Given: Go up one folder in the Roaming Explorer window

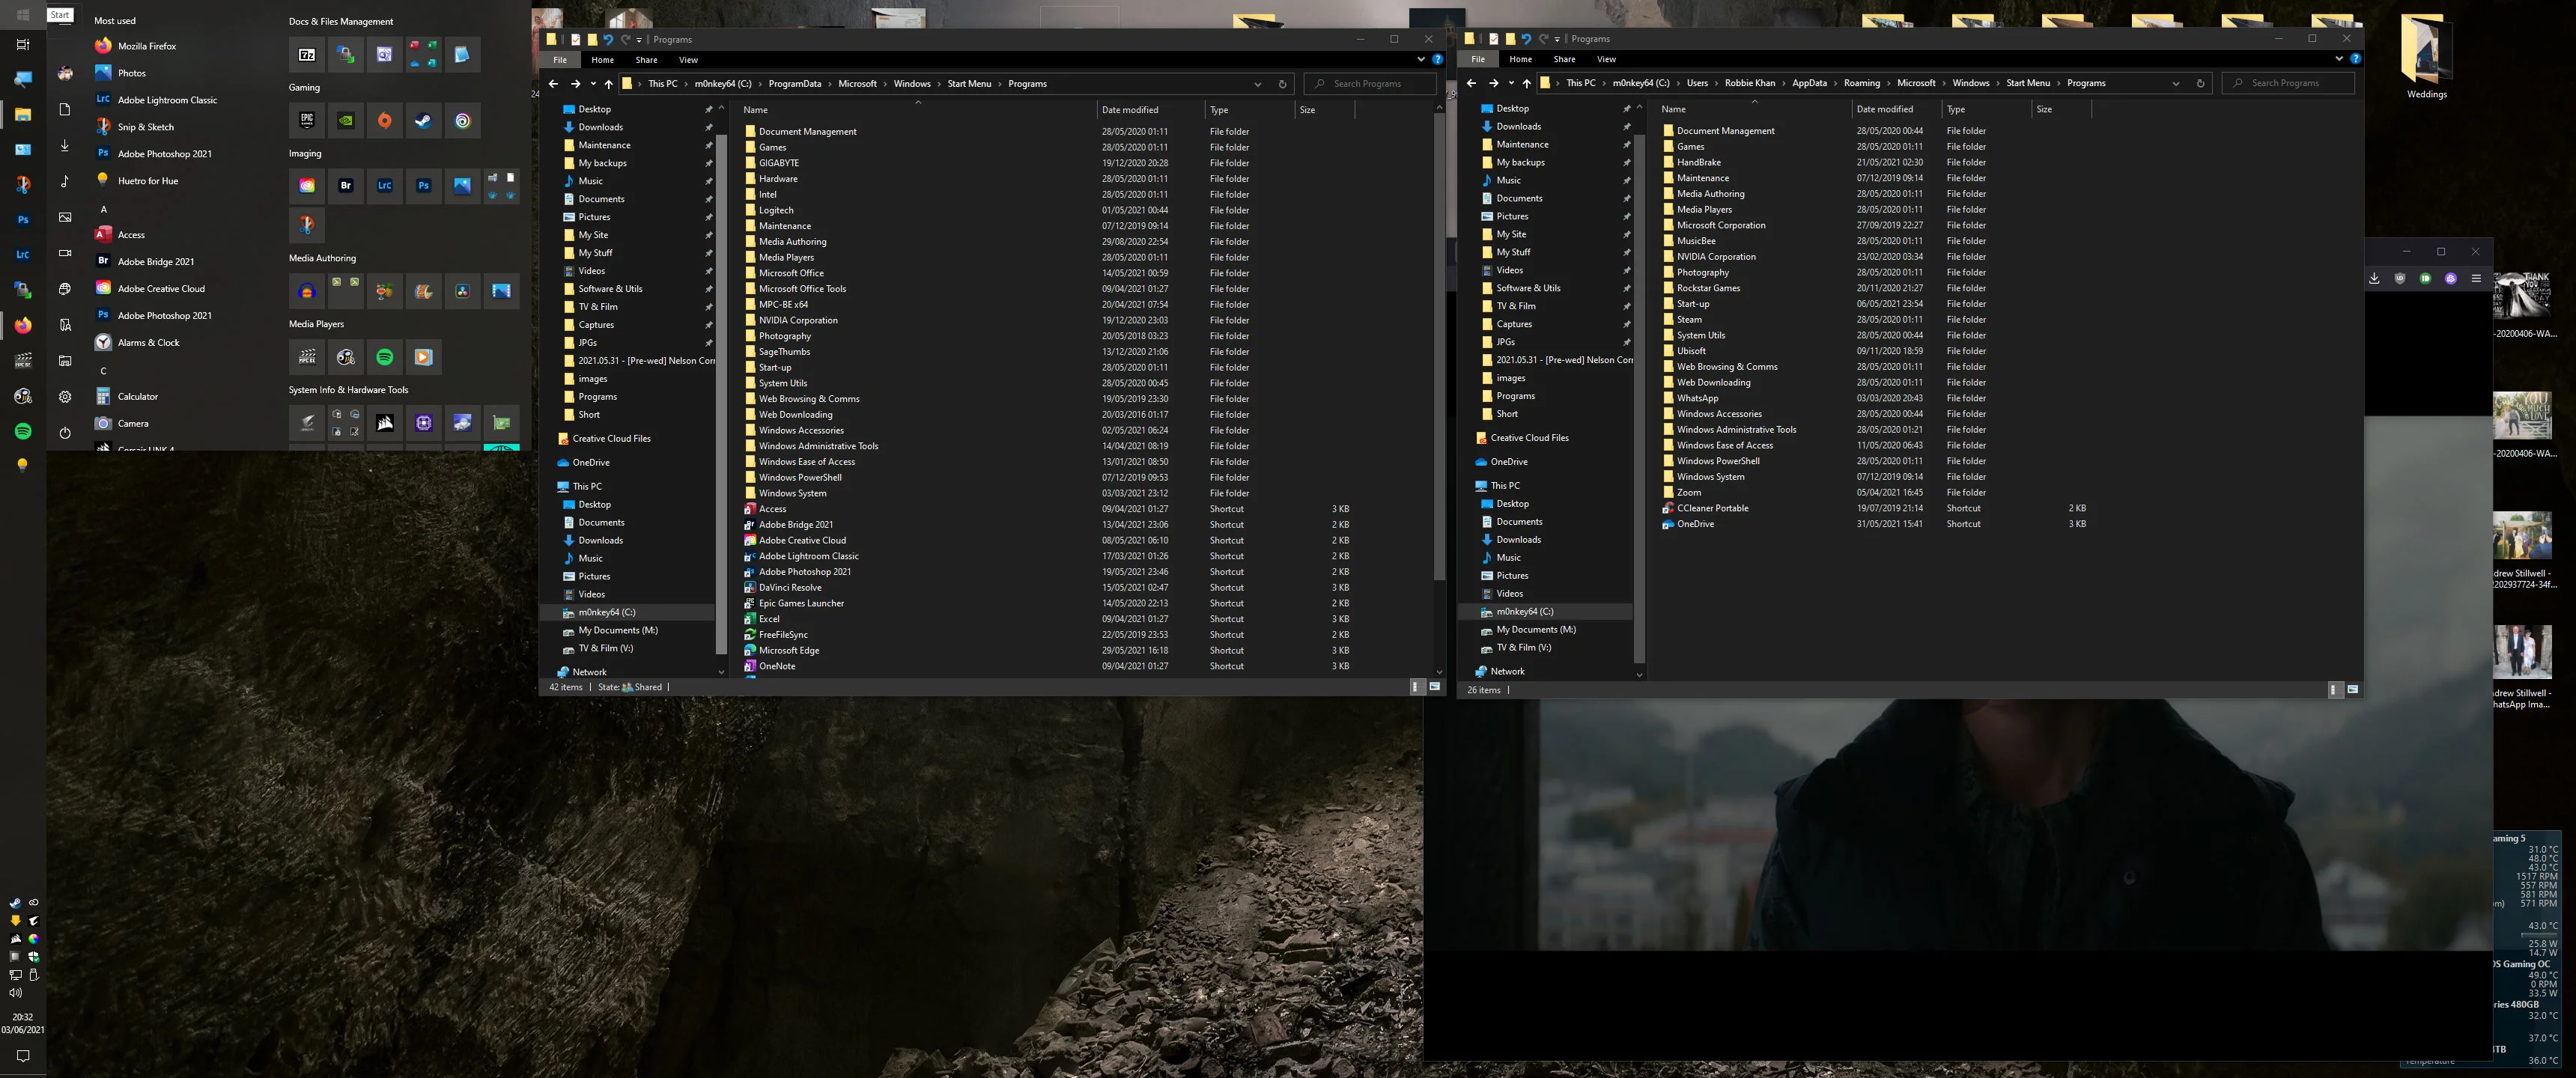Looking at the screenshot, I should tap(1526, 84).
